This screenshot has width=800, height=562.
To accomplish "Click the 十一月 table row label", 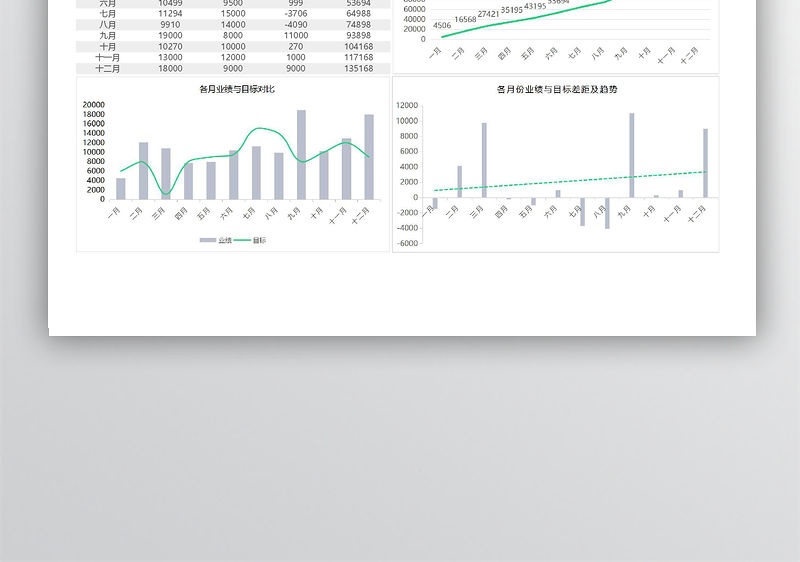I will click(108, 58).
